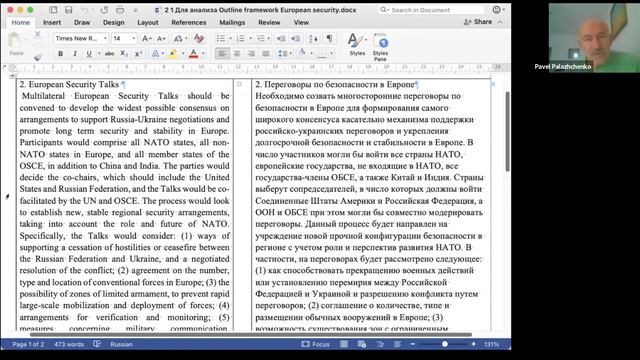
Task: Click the Cut scissors icon
Action: pos(38,35)
